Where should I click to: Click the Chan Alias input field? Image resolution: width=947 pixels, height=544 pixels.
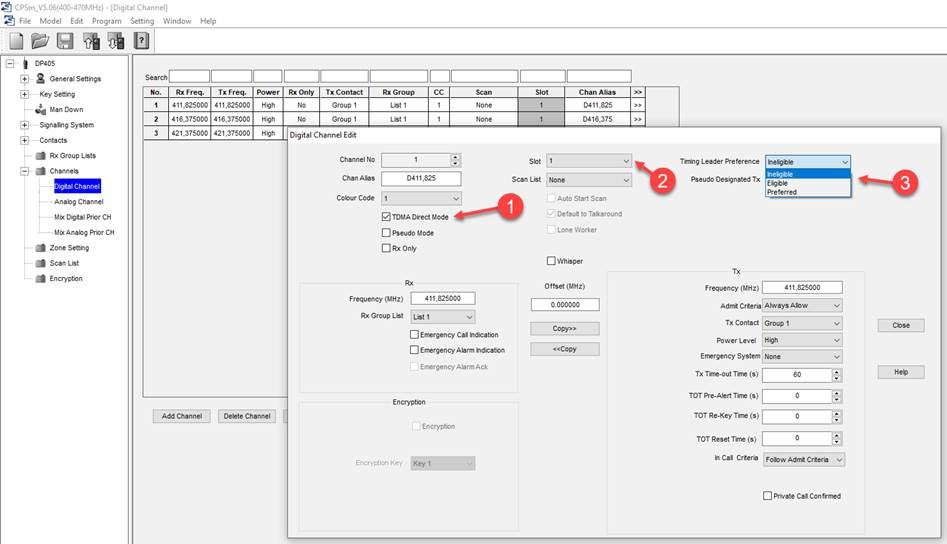click(x=422, y=178)
